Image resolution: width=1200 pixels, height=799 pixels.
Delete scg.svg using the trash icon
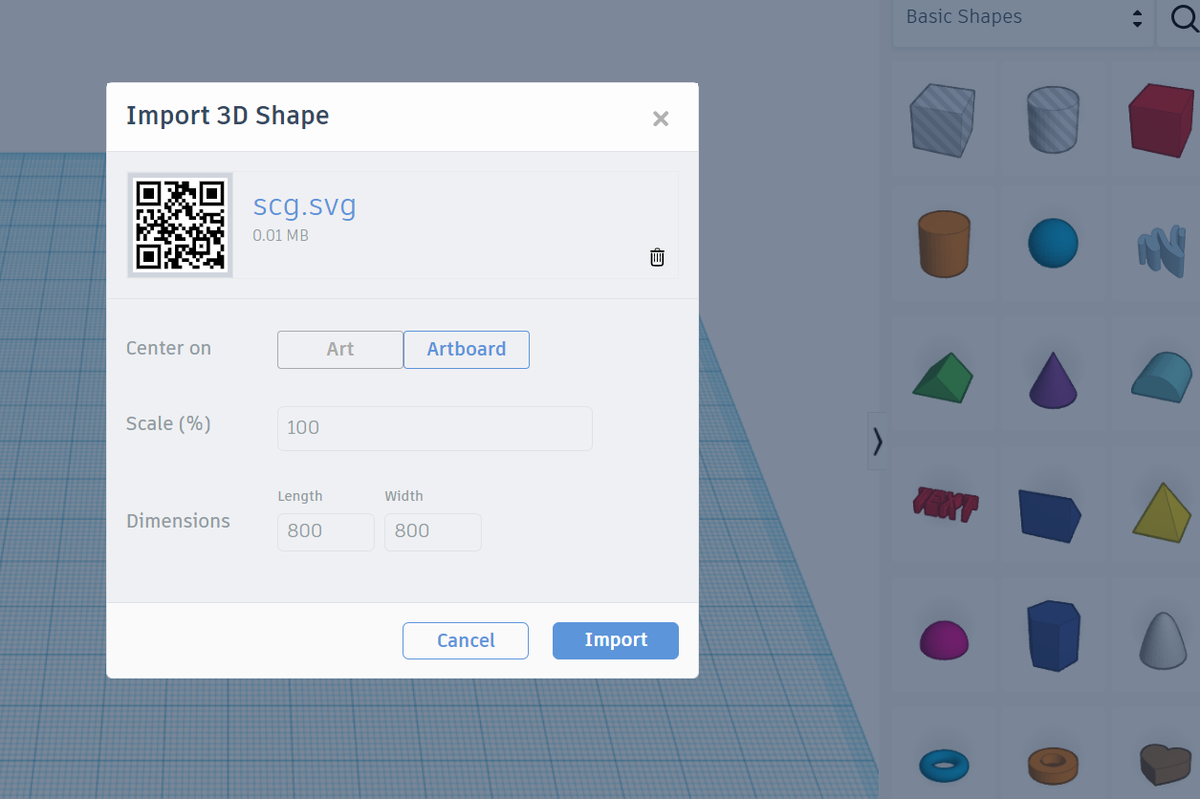(657, 256)
